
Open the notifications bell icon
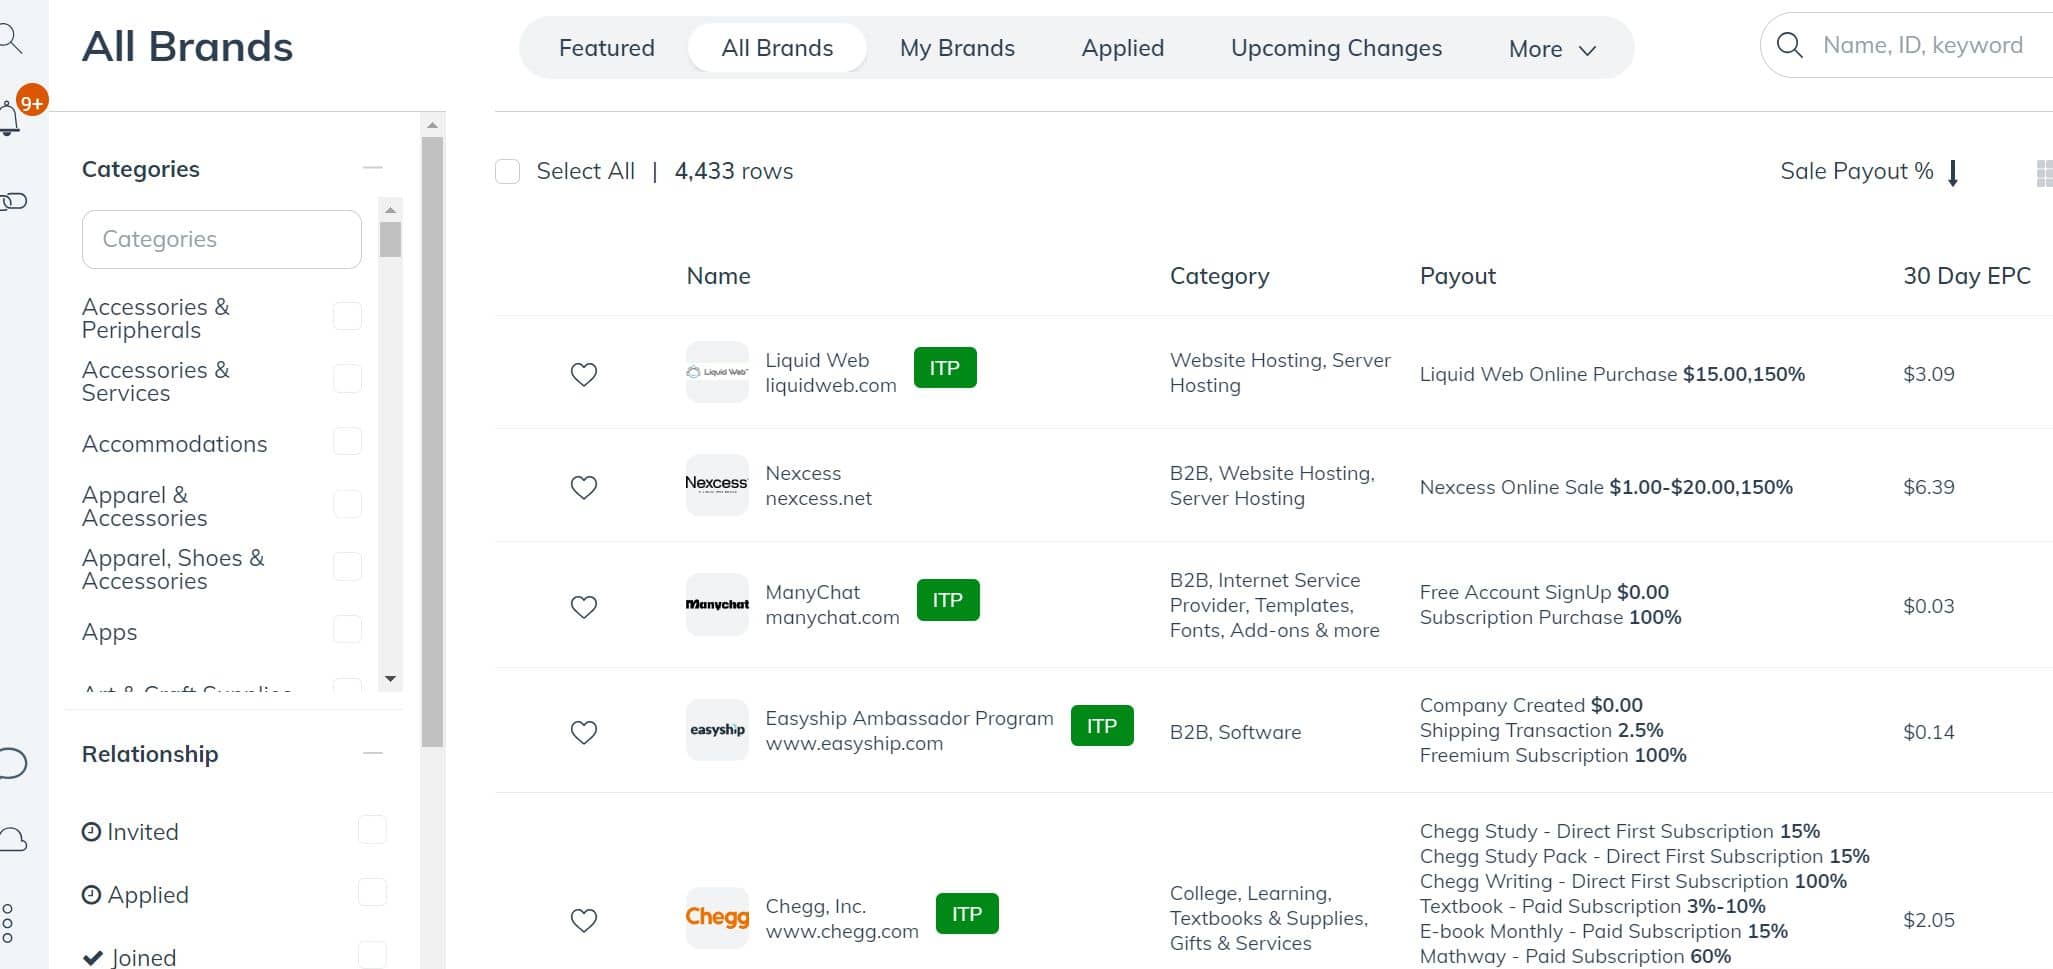tap(10, 118)
